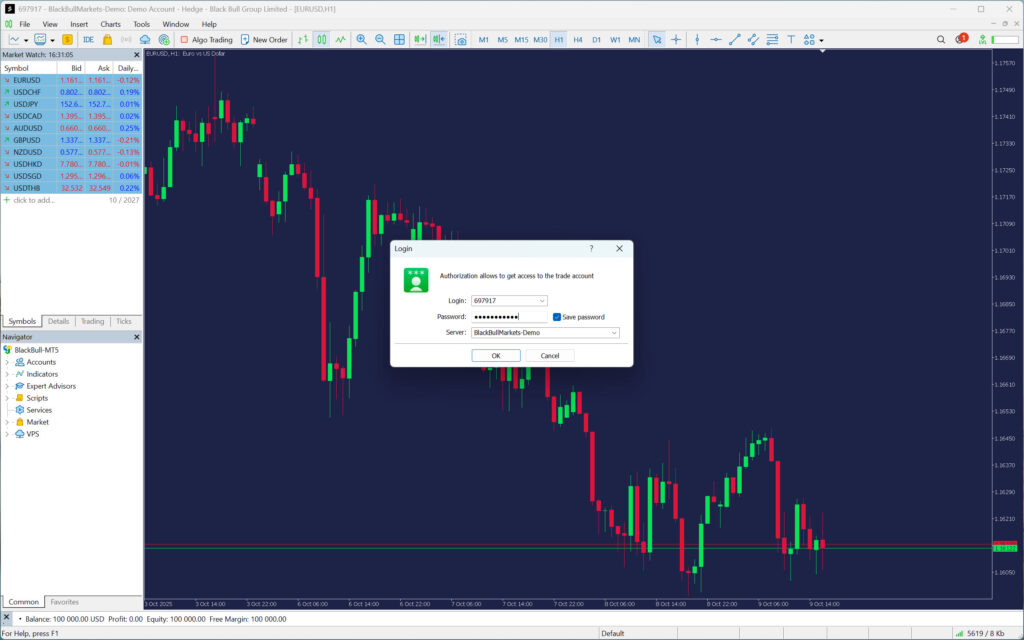Uncheck the Save password checkbox
Viewport: 1024px width, 640px height.
[x=557, y=317]
